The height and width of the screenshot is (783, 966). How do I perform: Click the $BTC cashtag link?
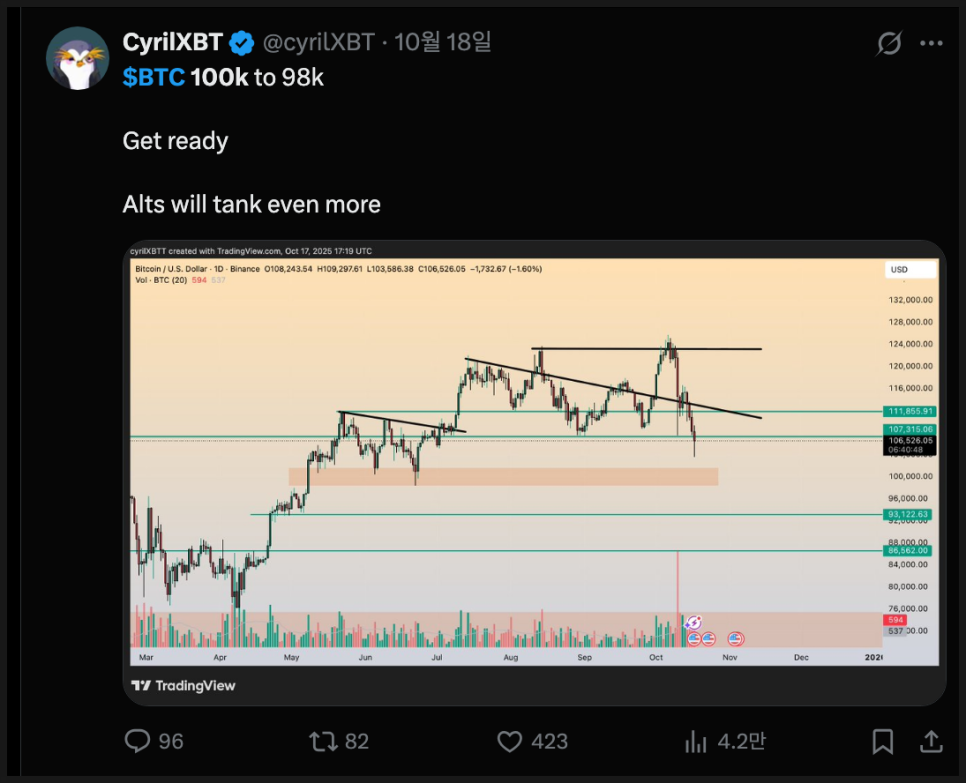(x=153, y=77)
